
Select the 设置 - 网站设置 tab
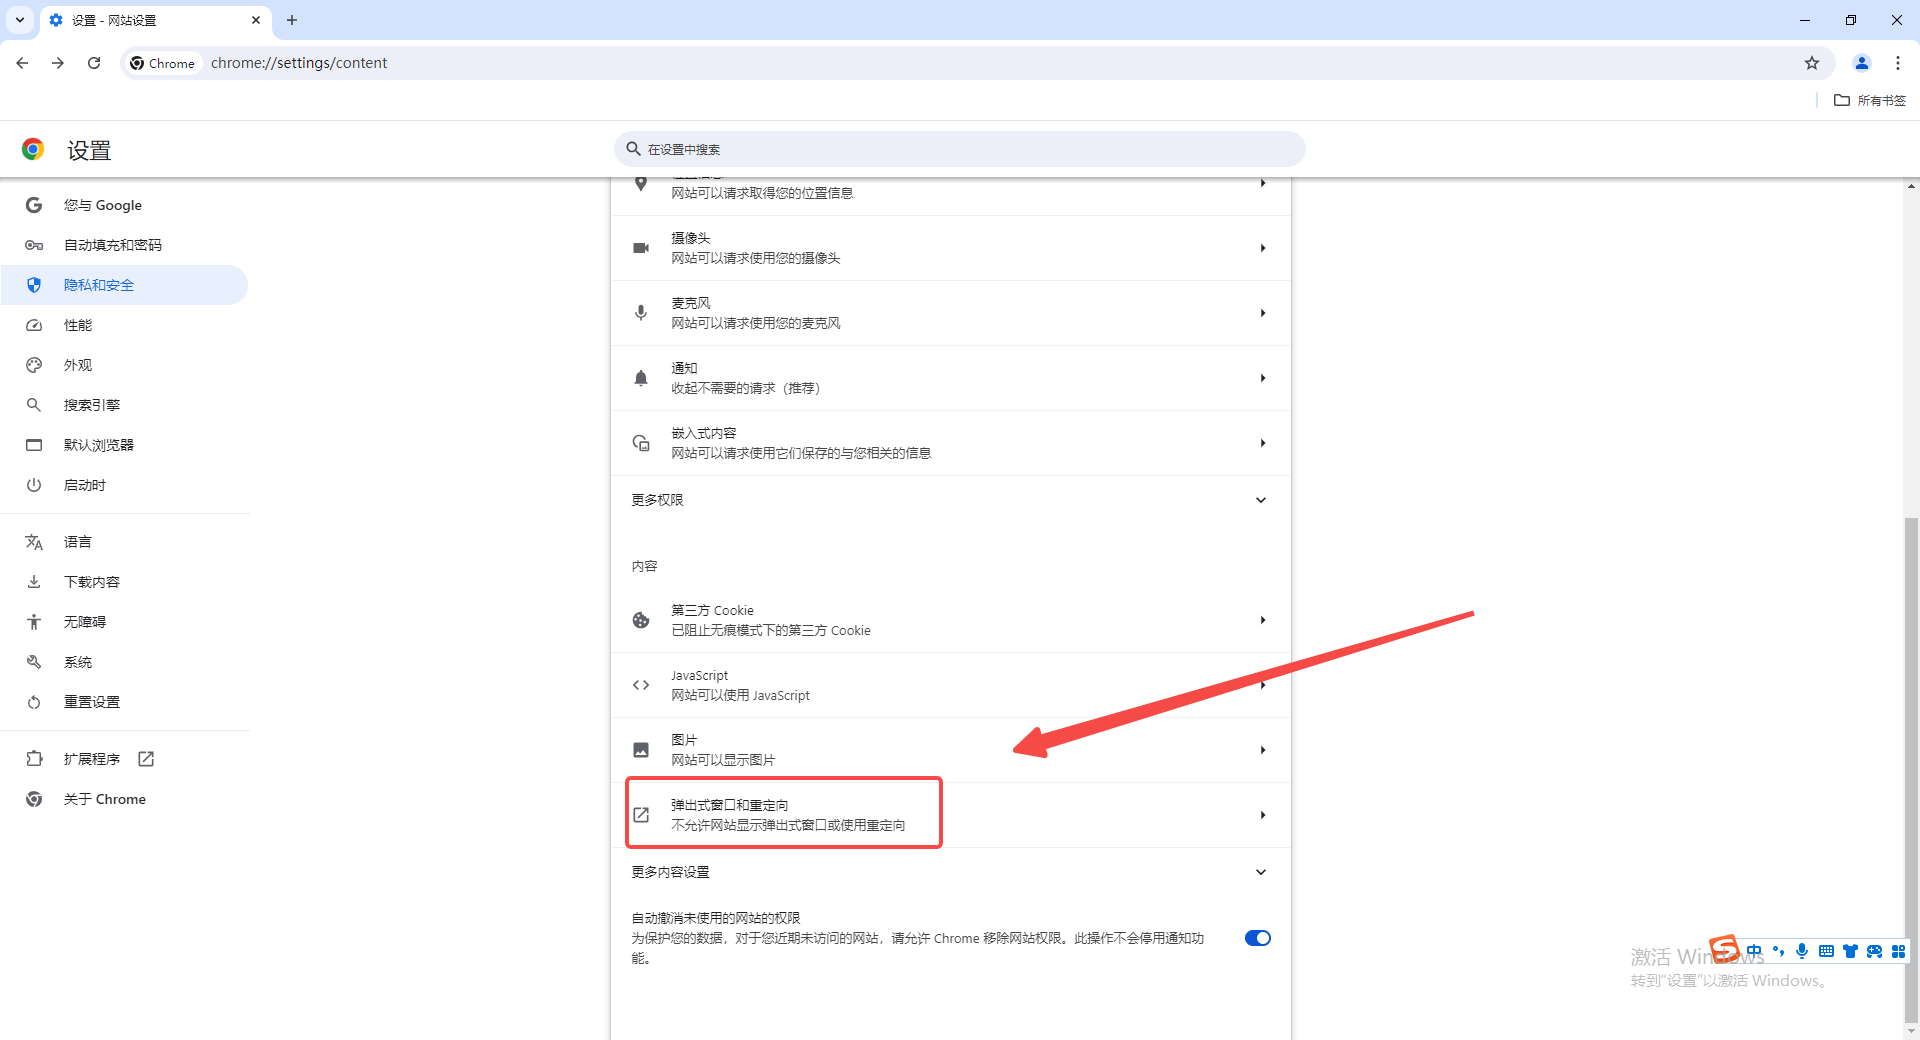[155, 20]
